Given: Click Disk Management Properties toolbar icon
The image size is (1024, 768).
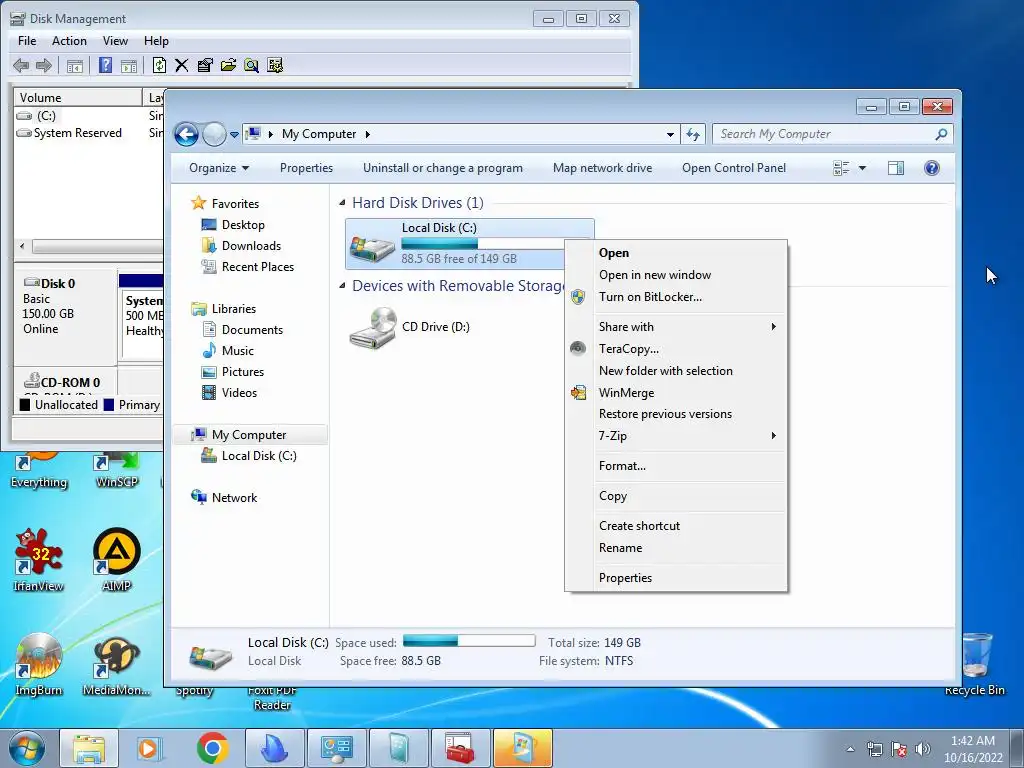Looking at the screenshot, I should click(204, 65).
